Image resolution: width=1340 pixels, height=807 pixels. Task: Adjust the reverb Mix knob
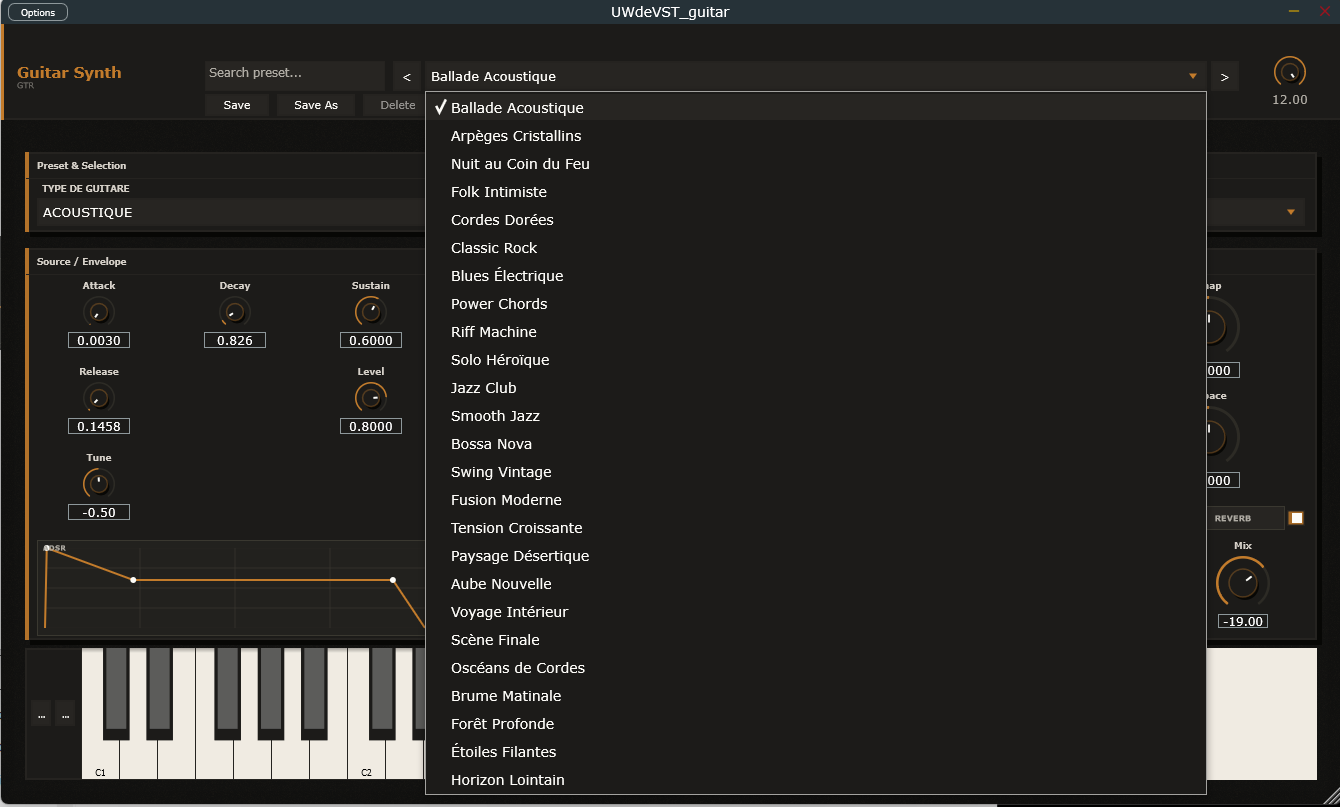point(1242,581)
